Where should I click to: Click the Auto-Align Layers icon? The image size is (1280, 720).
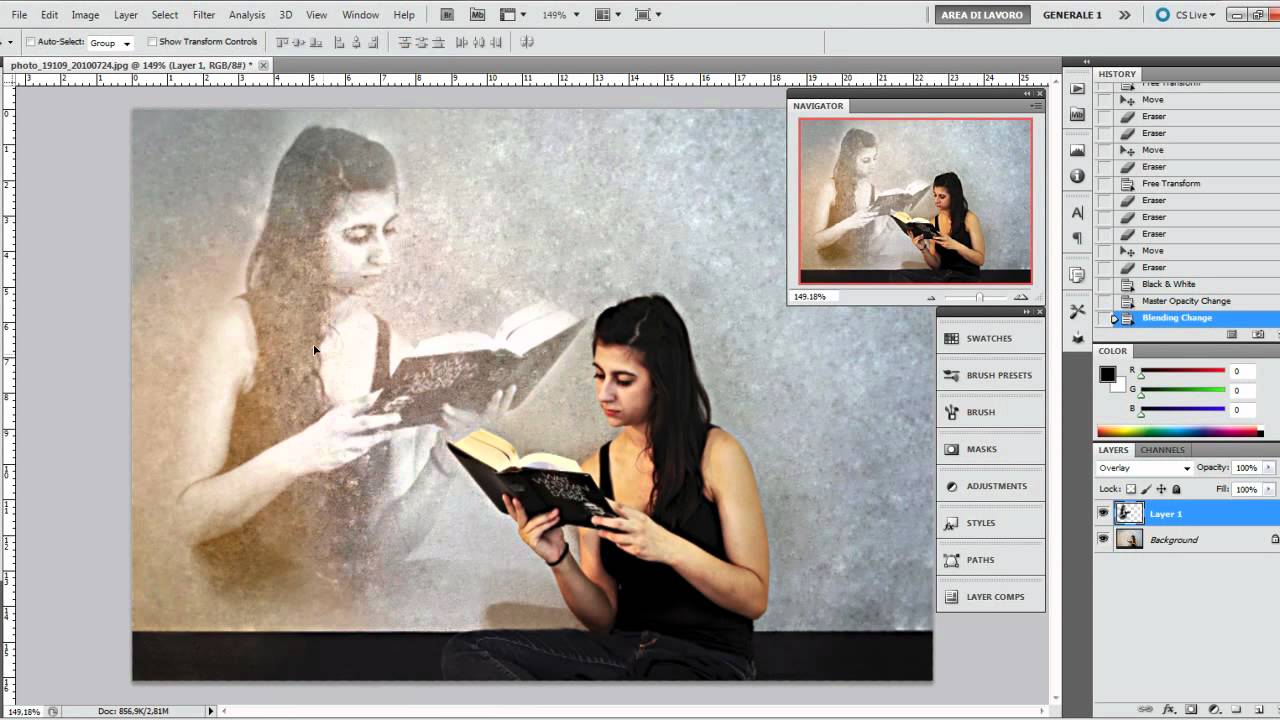coord(527,42)
